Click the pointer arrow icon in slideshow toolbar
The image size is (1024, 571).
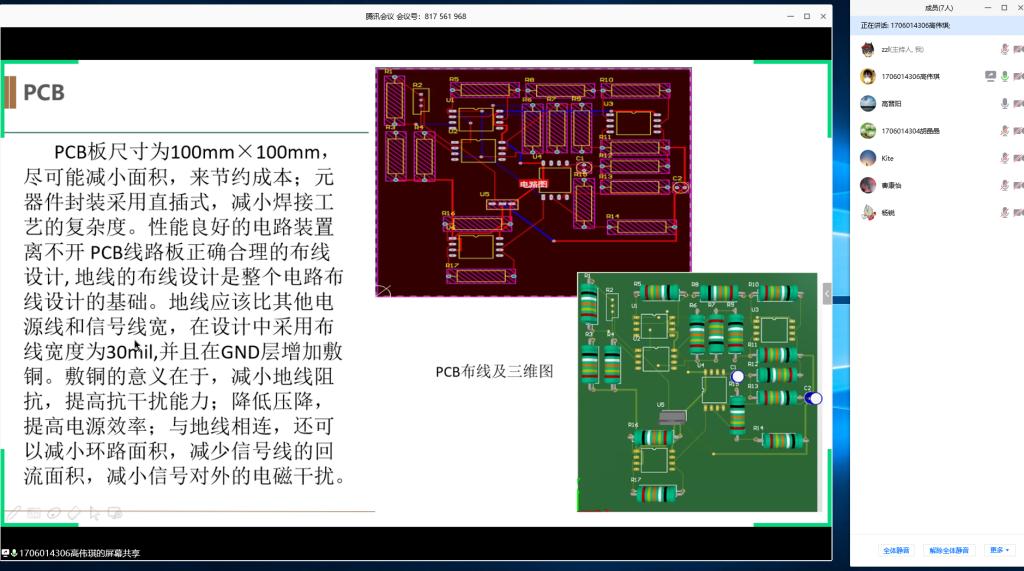93,513
